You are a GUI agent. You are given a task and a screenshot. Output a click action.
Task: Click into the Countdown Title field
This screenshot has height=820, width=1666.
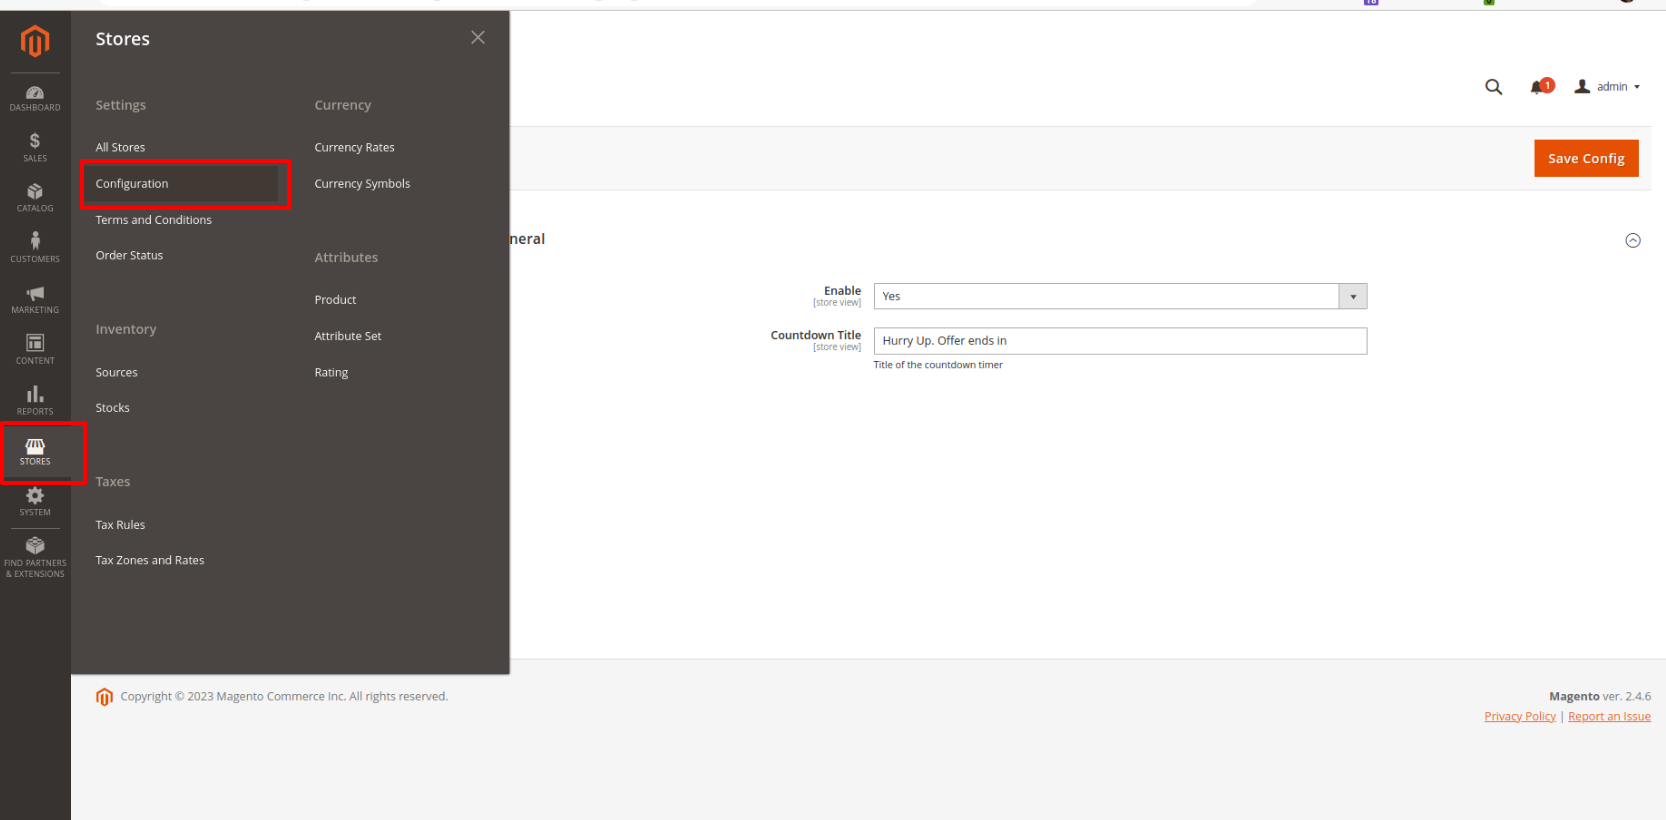coord(1120,341)
